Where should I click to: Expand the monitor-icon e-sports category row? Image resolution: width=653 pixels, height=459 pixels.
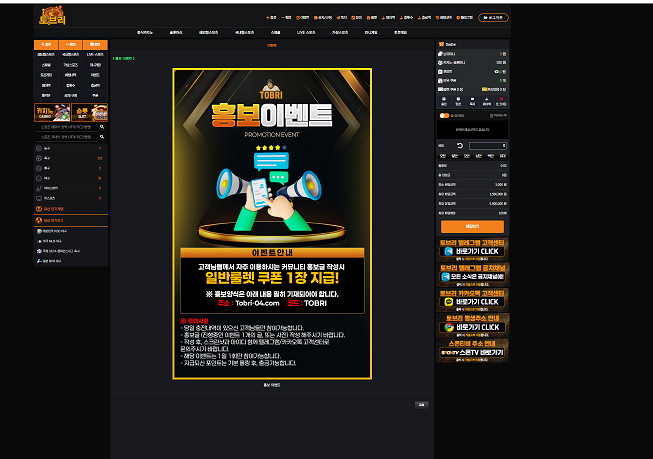tap(70, 198)
